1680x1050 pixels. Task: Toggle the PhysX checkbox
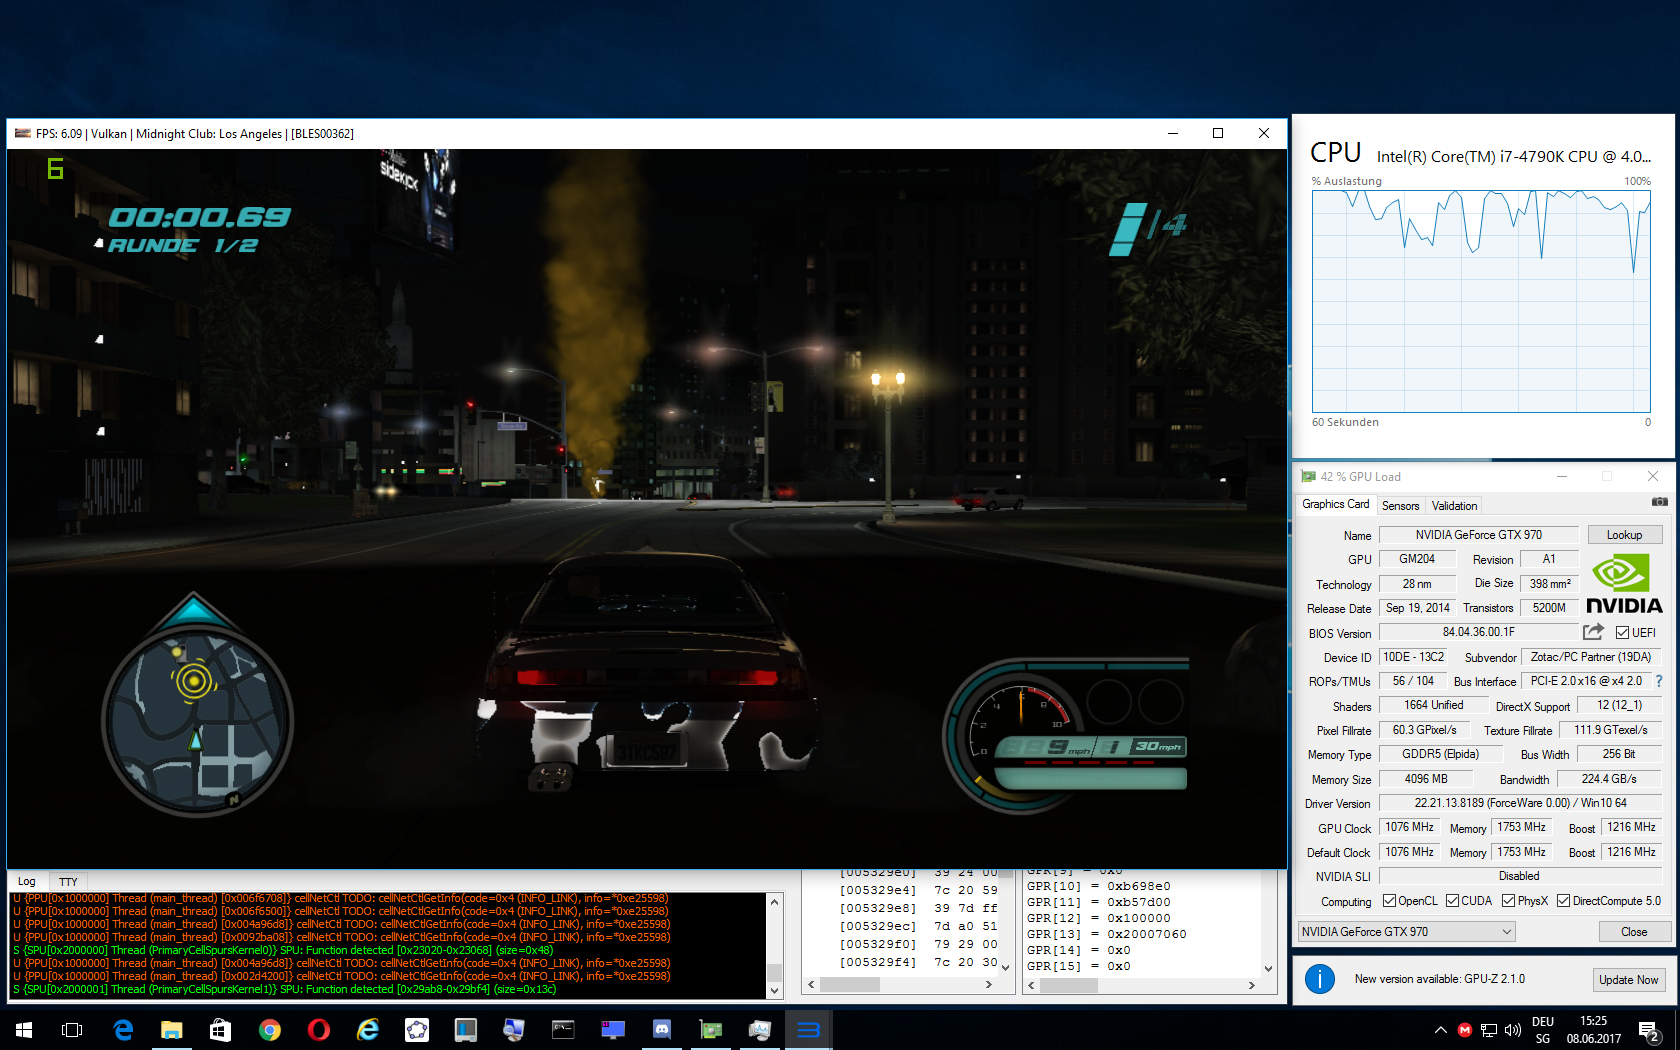click(x=1508, y=901)
